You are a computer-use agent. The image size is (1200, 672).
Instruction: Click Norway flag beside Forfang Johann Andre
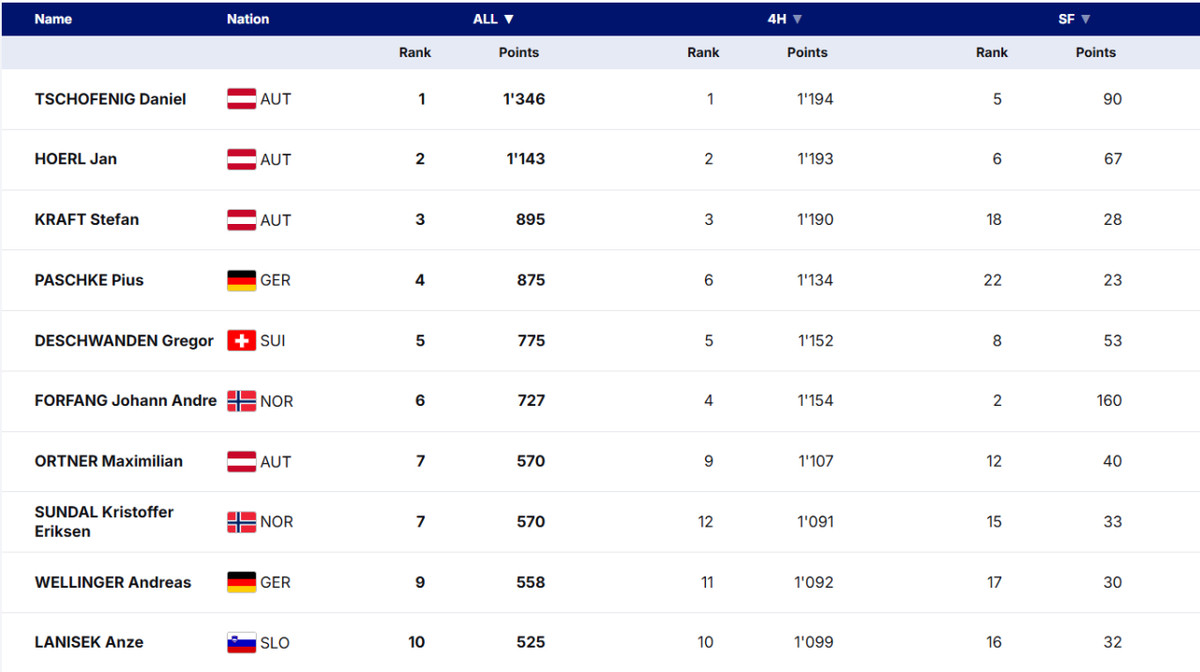click(x=241, y=401)
